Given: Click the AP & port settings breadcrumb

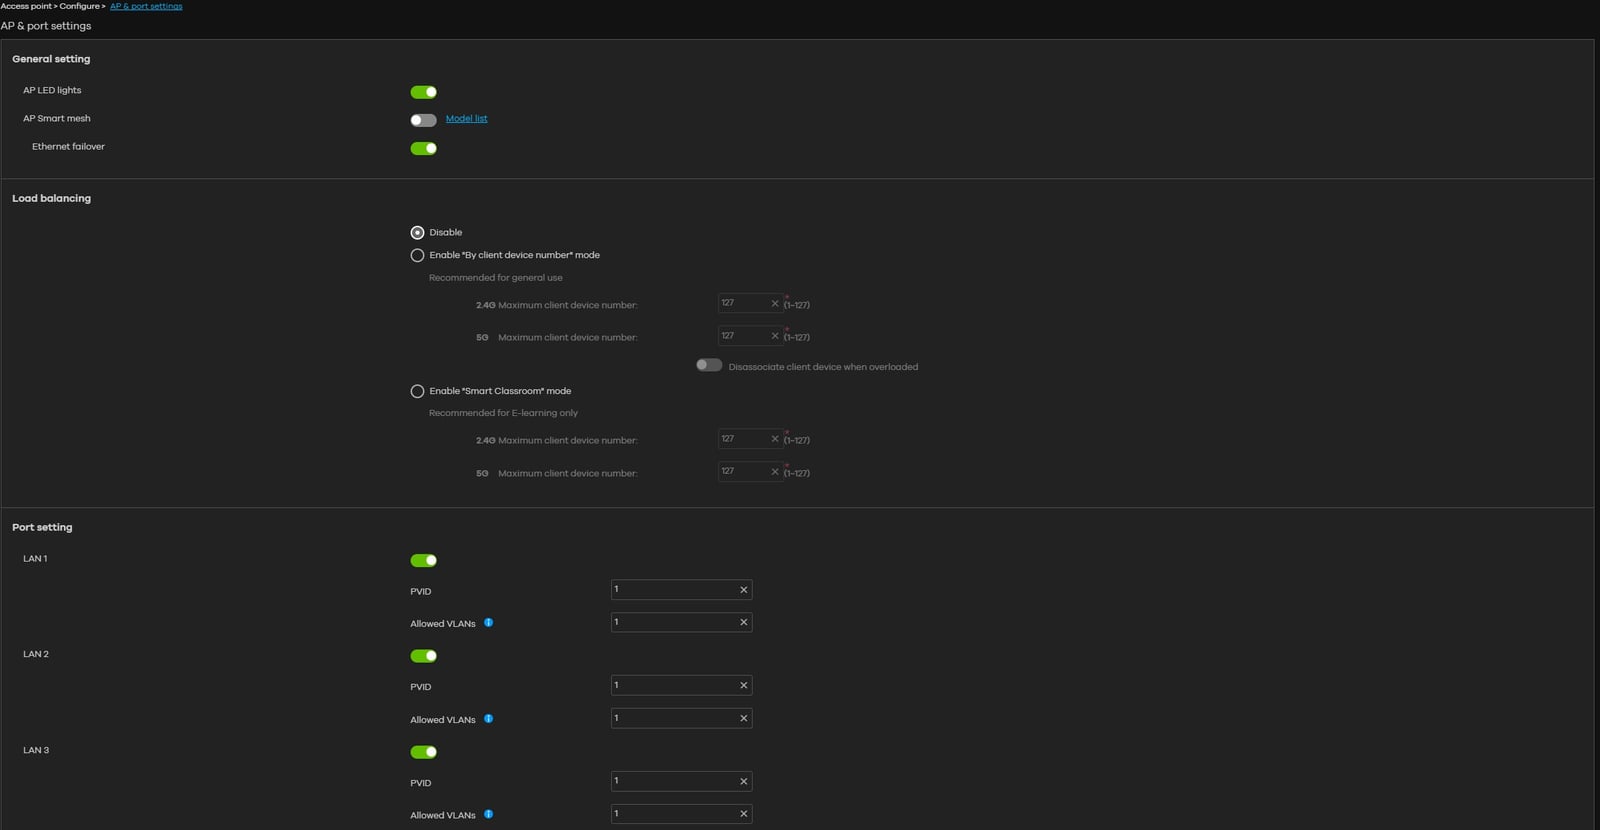Looking at the screenshot, I should (x=146, y=6).
